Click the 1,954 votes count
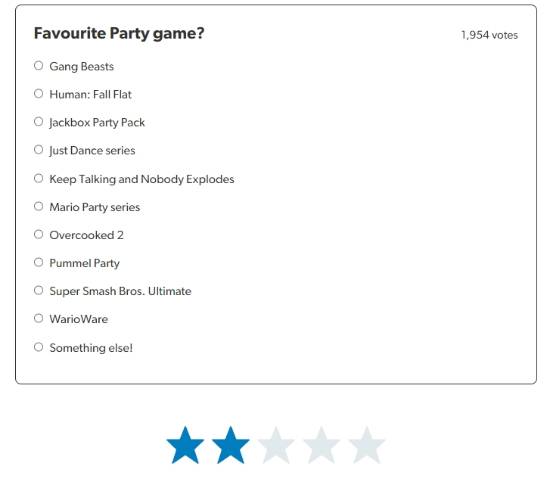The image size is (550, 485). pyautogui.click(x=489, y=35)
